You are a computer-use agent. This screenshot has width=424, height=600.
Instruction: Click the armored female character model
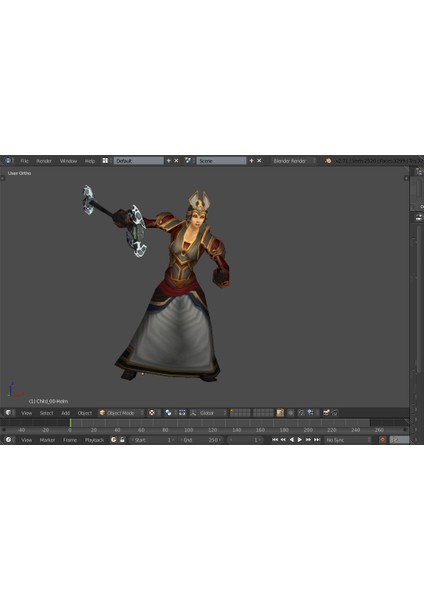(x=180, y=291)
